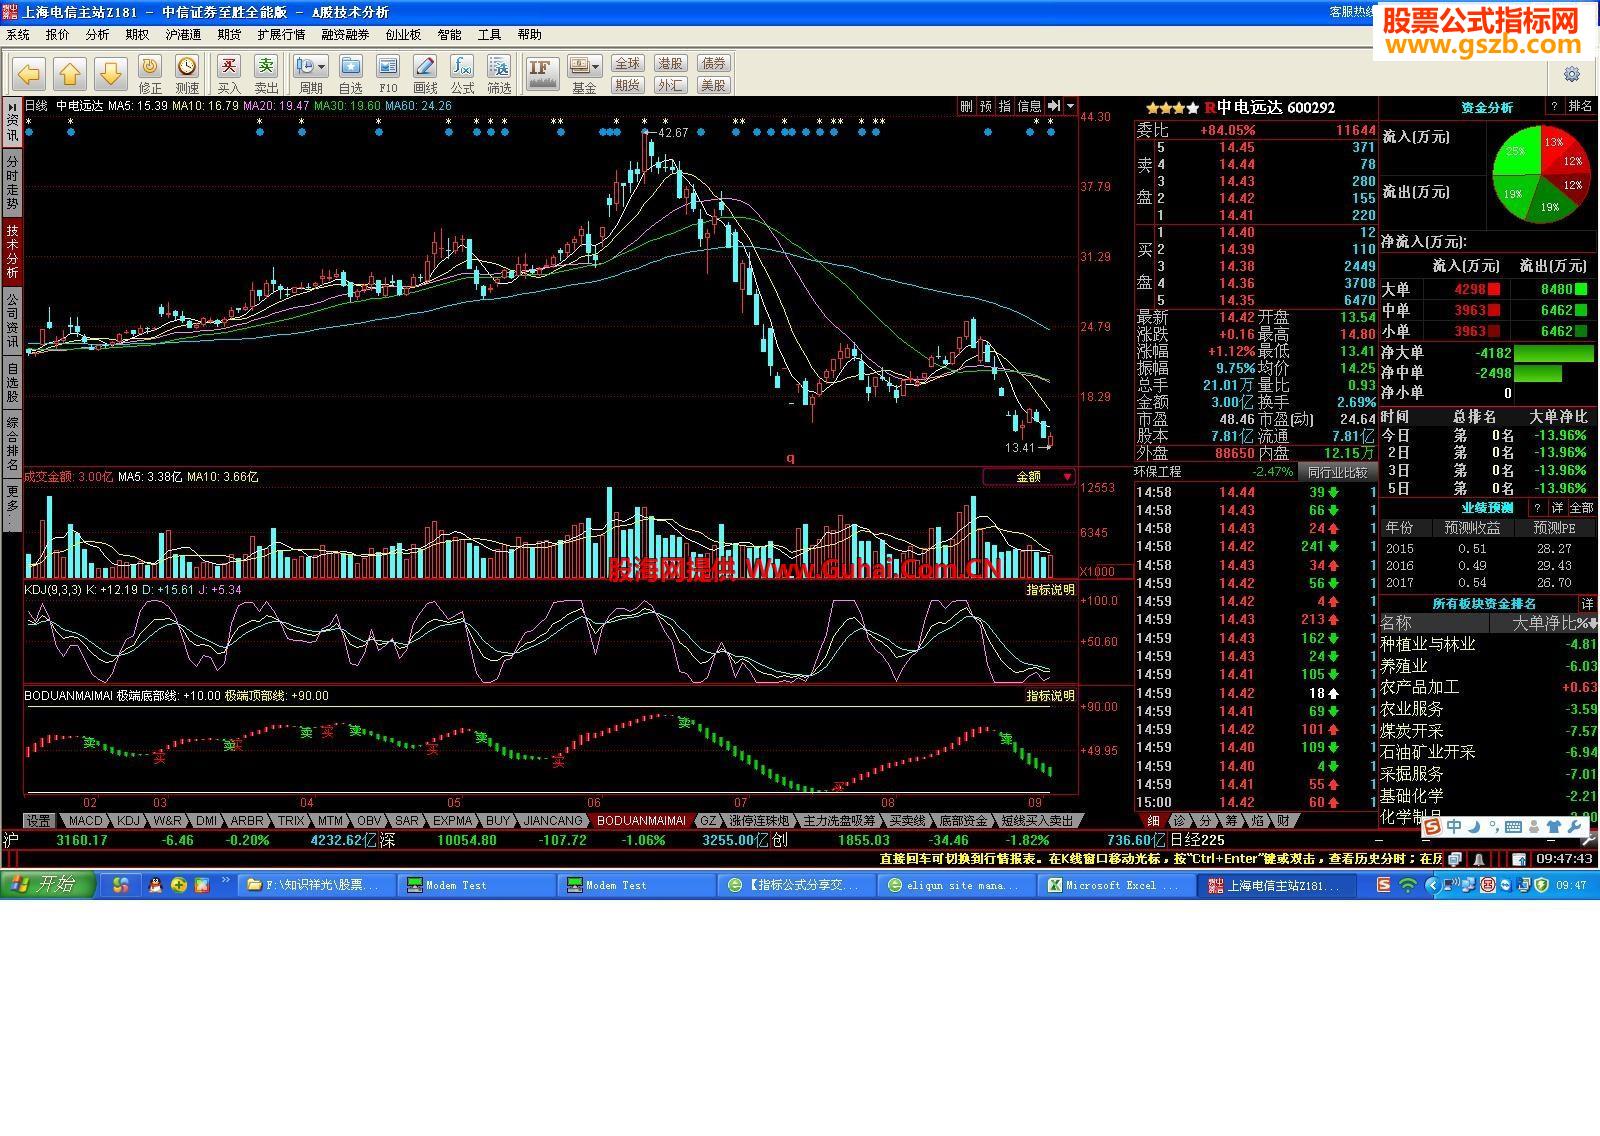Click the up arrow toolbar icon
This screenshot has width=1600, height=1136.
[70, 73]
